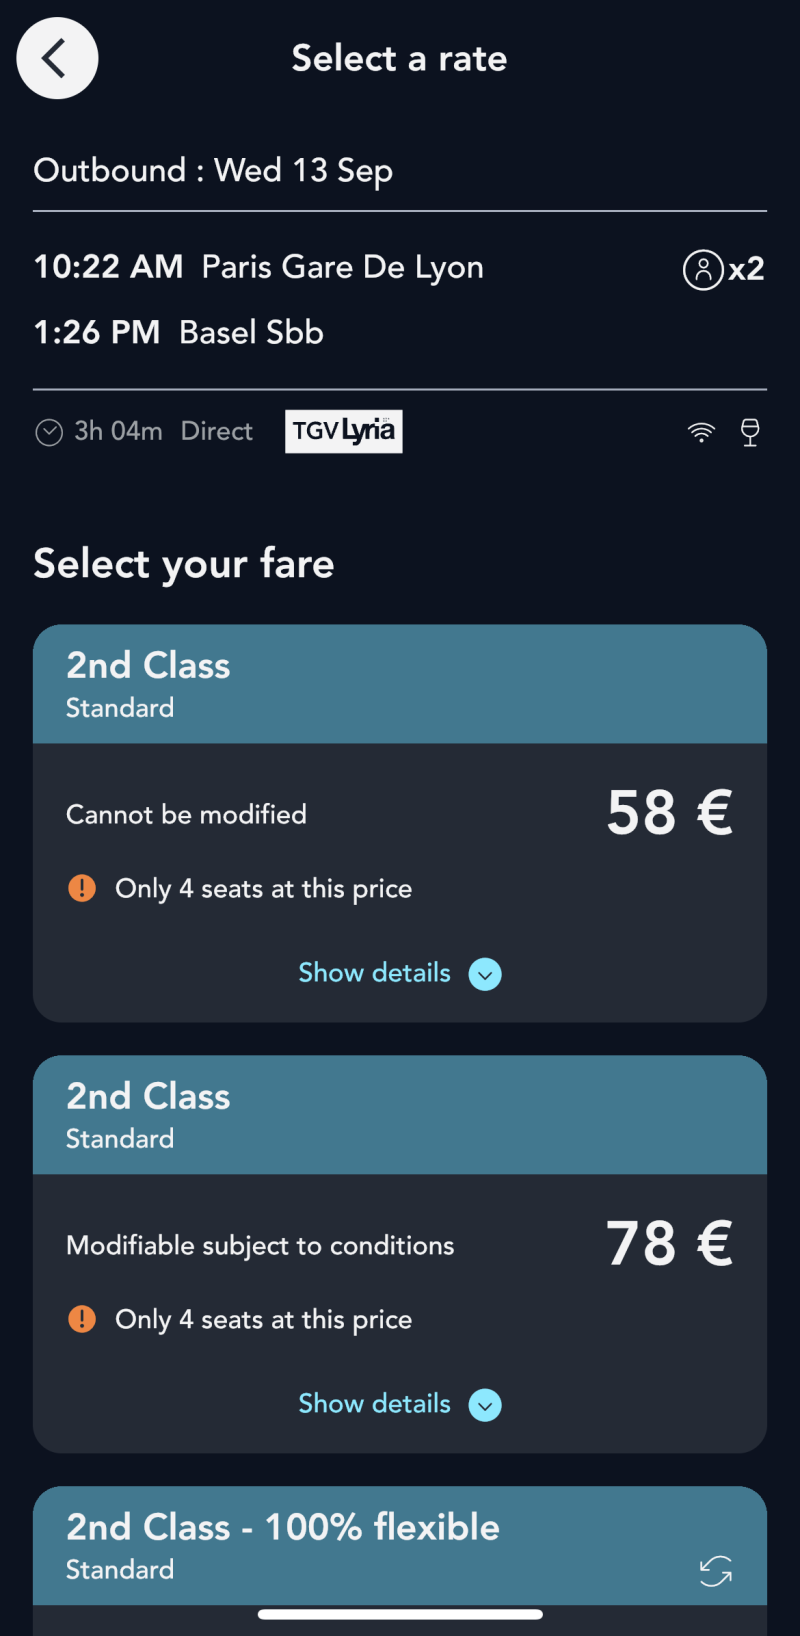Expand details chevron for the 78 € fare

(485, 1405)
